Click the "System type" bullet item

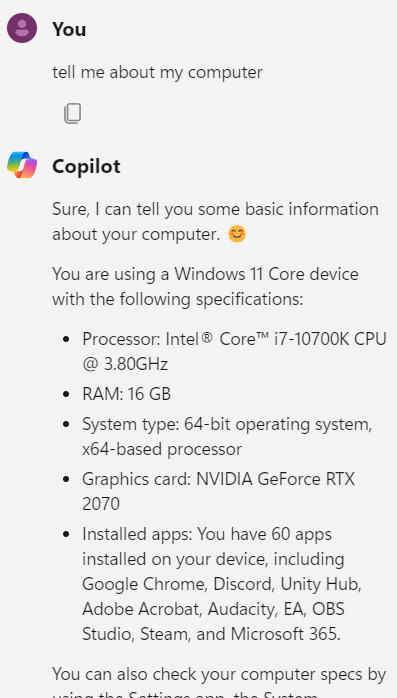(227, 437)
